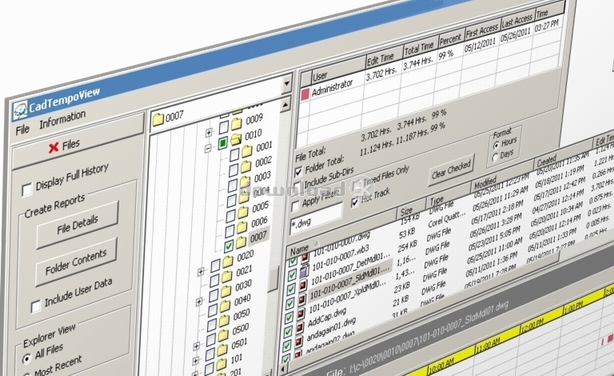Image resolution: width=614 pixels, height=376 pixels.
Task: Uncheck the Folder Total checkbox
Action: tap(298, 171)
